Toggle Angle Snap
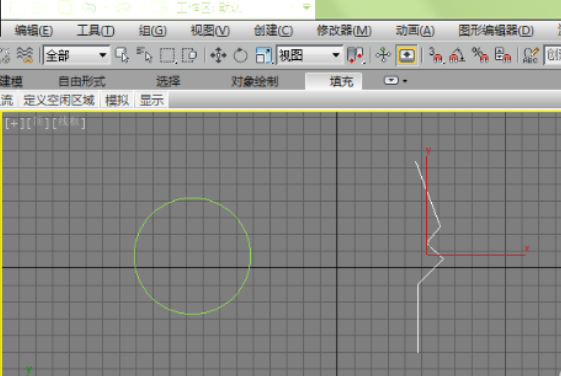Viewport: 561px width, 376px height. click(x=457, y=55)
